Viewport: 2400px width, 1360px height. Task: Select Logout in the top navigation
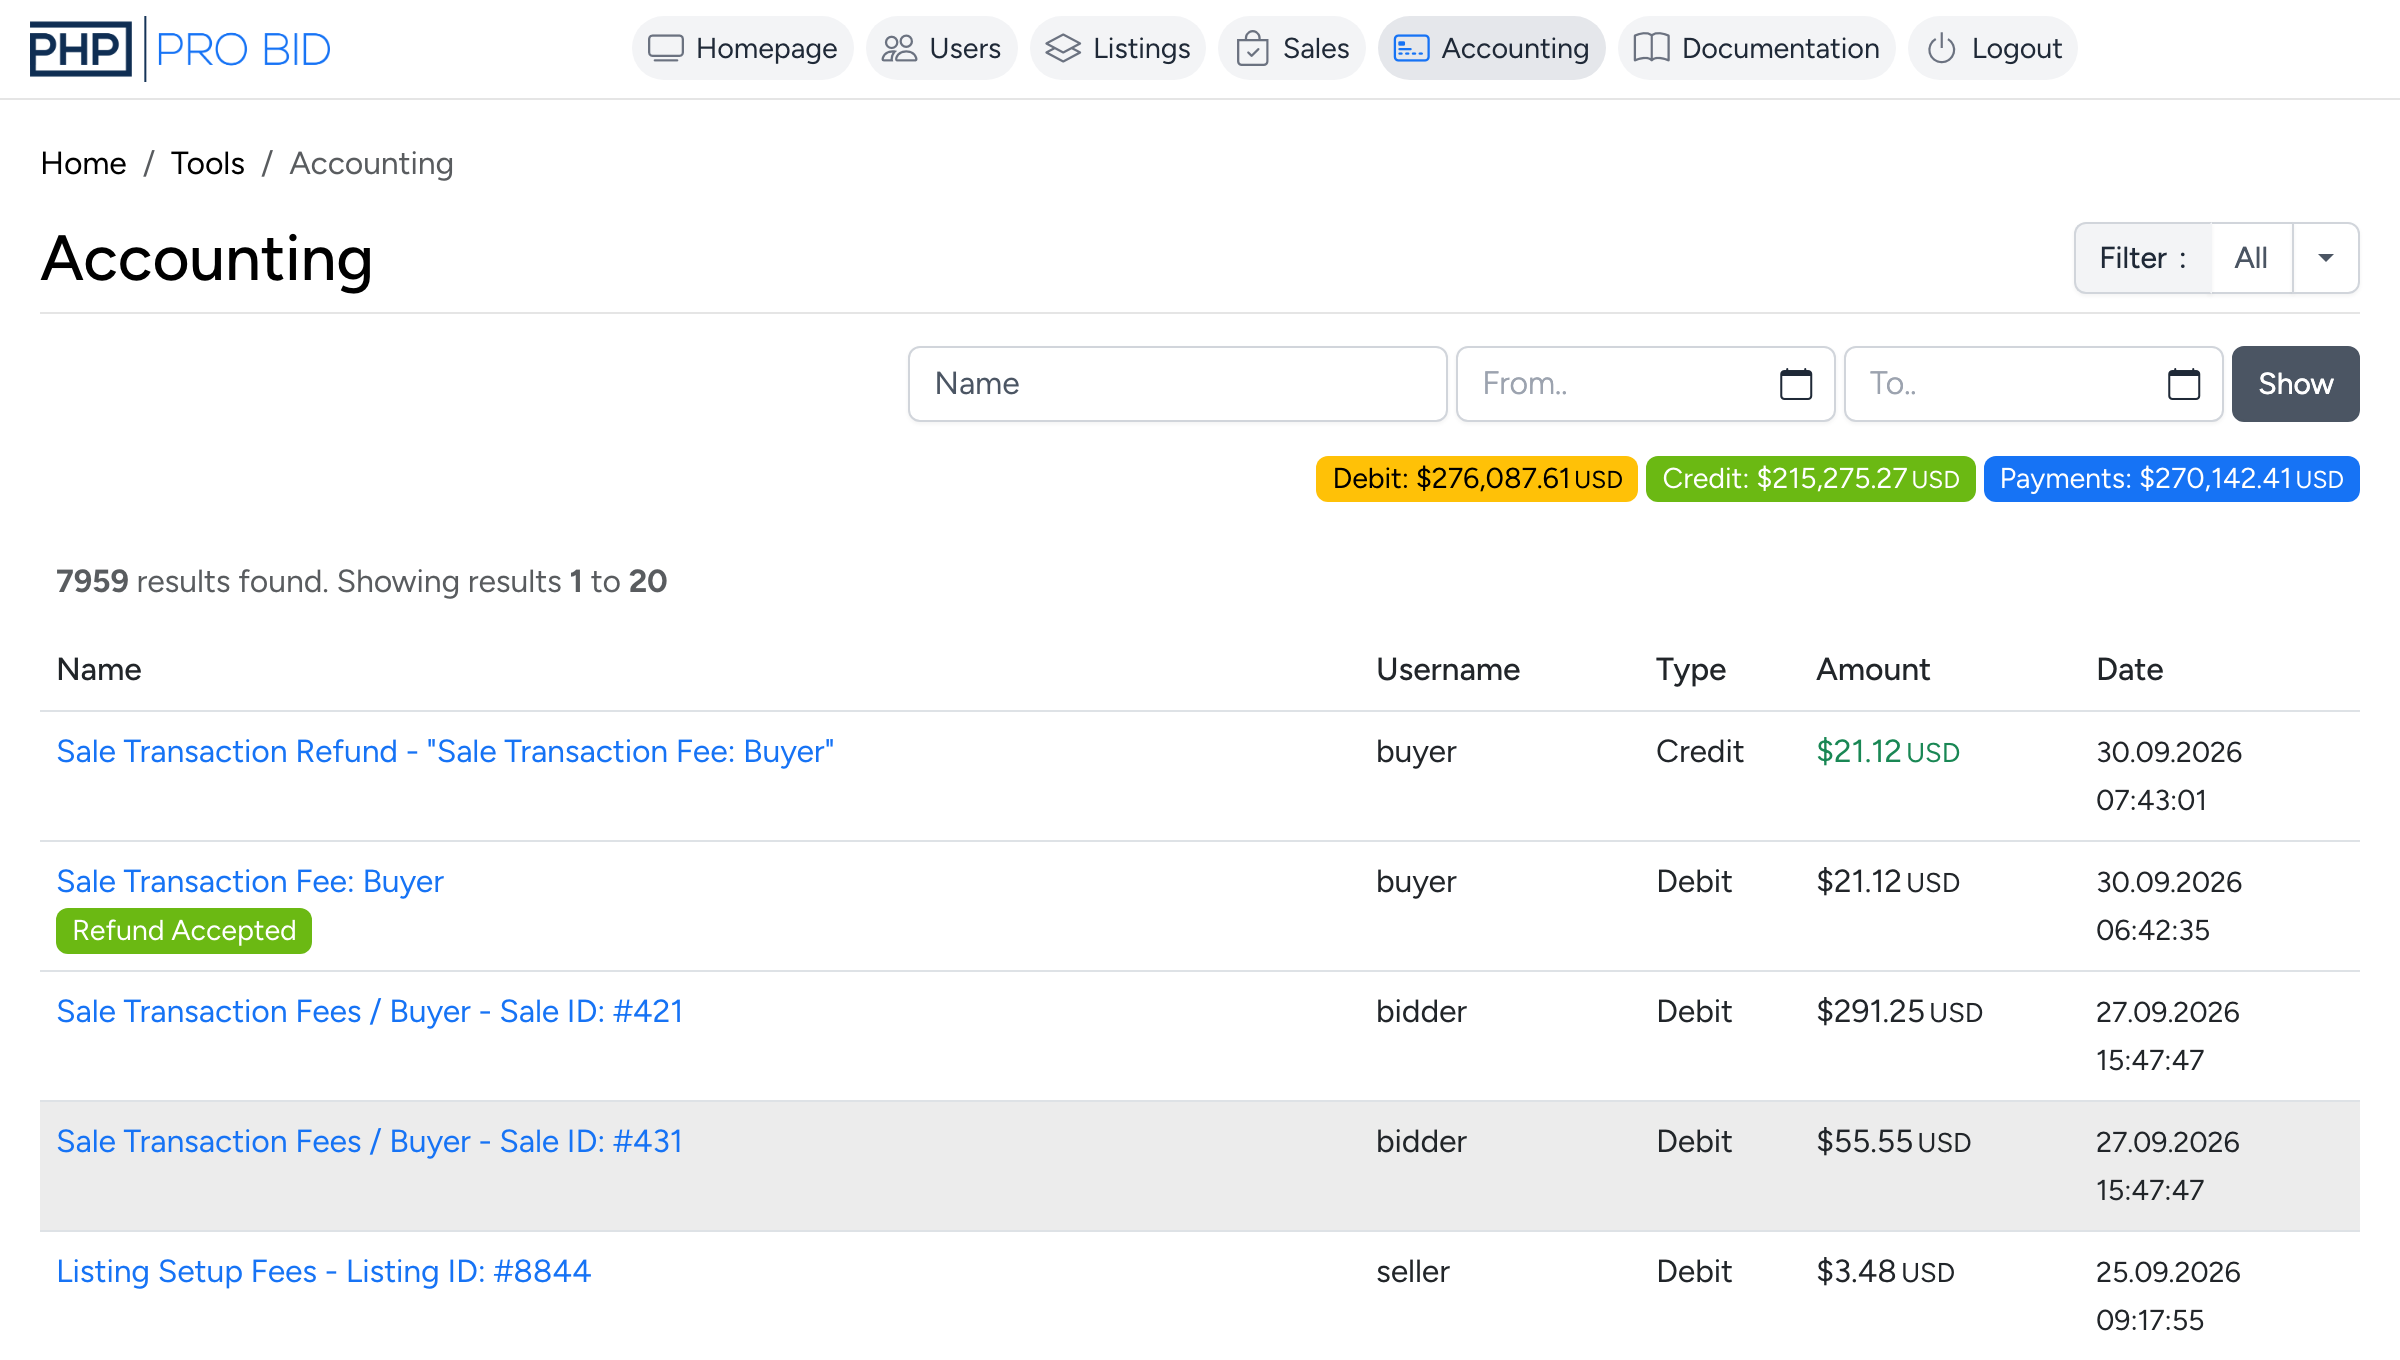click(x=1993, y=48)
